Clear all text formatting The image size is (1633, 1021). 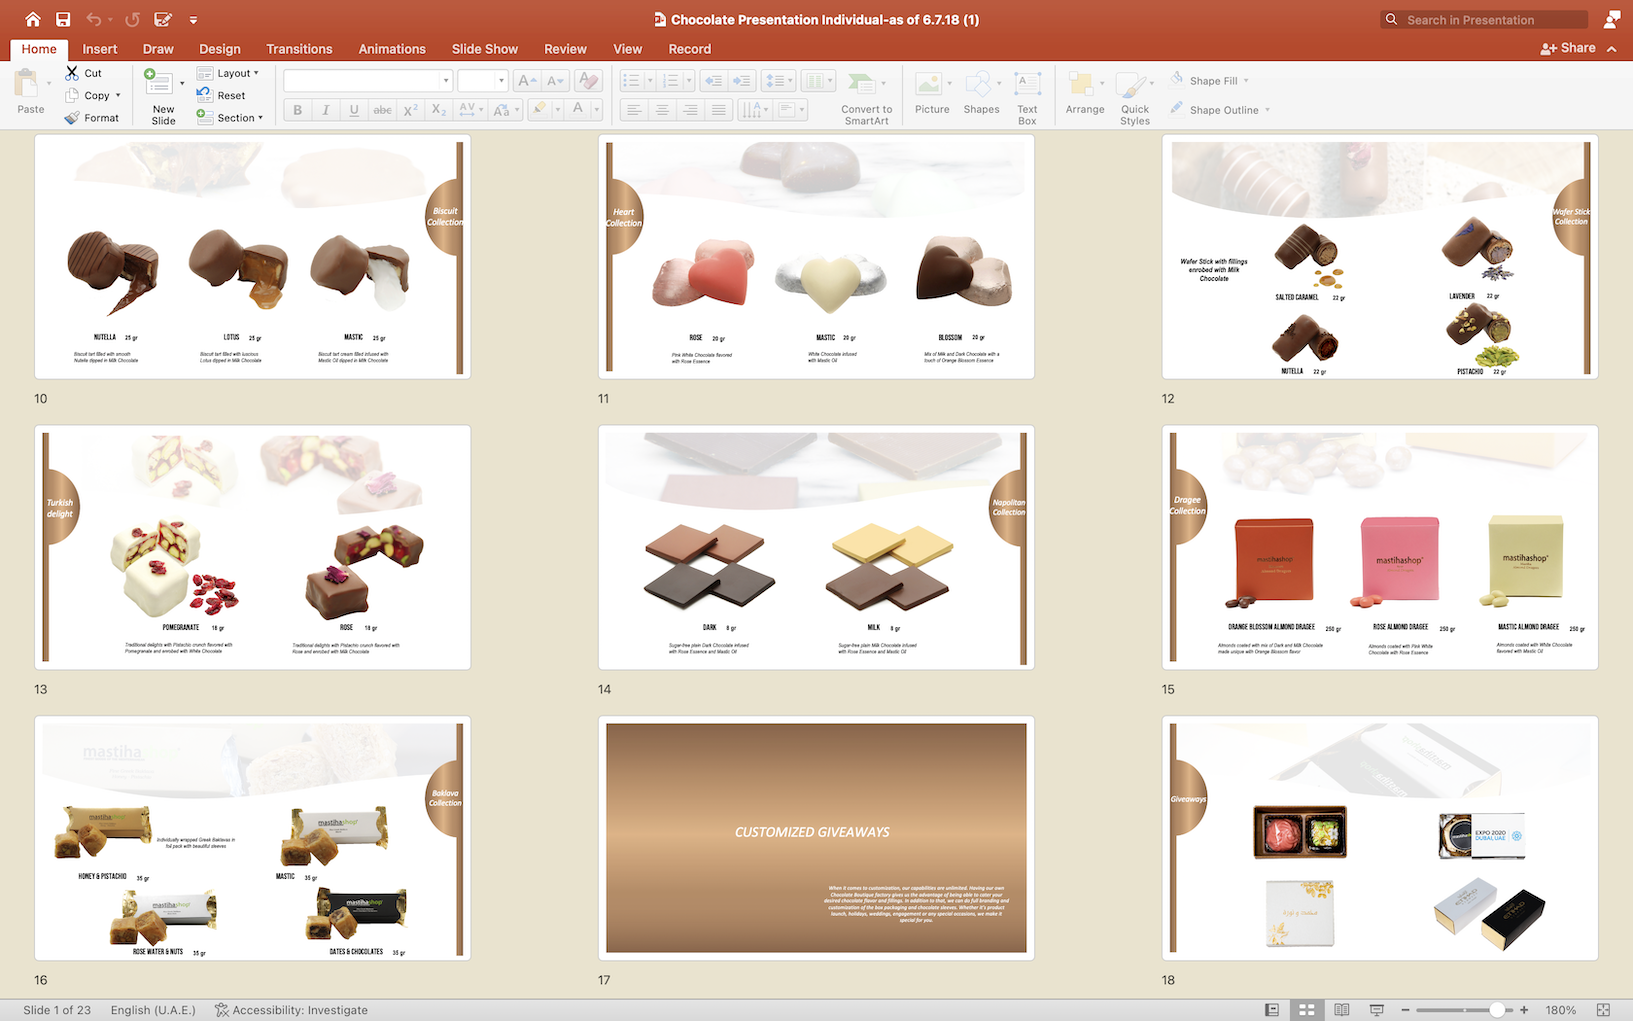click(x=589, y=81)
